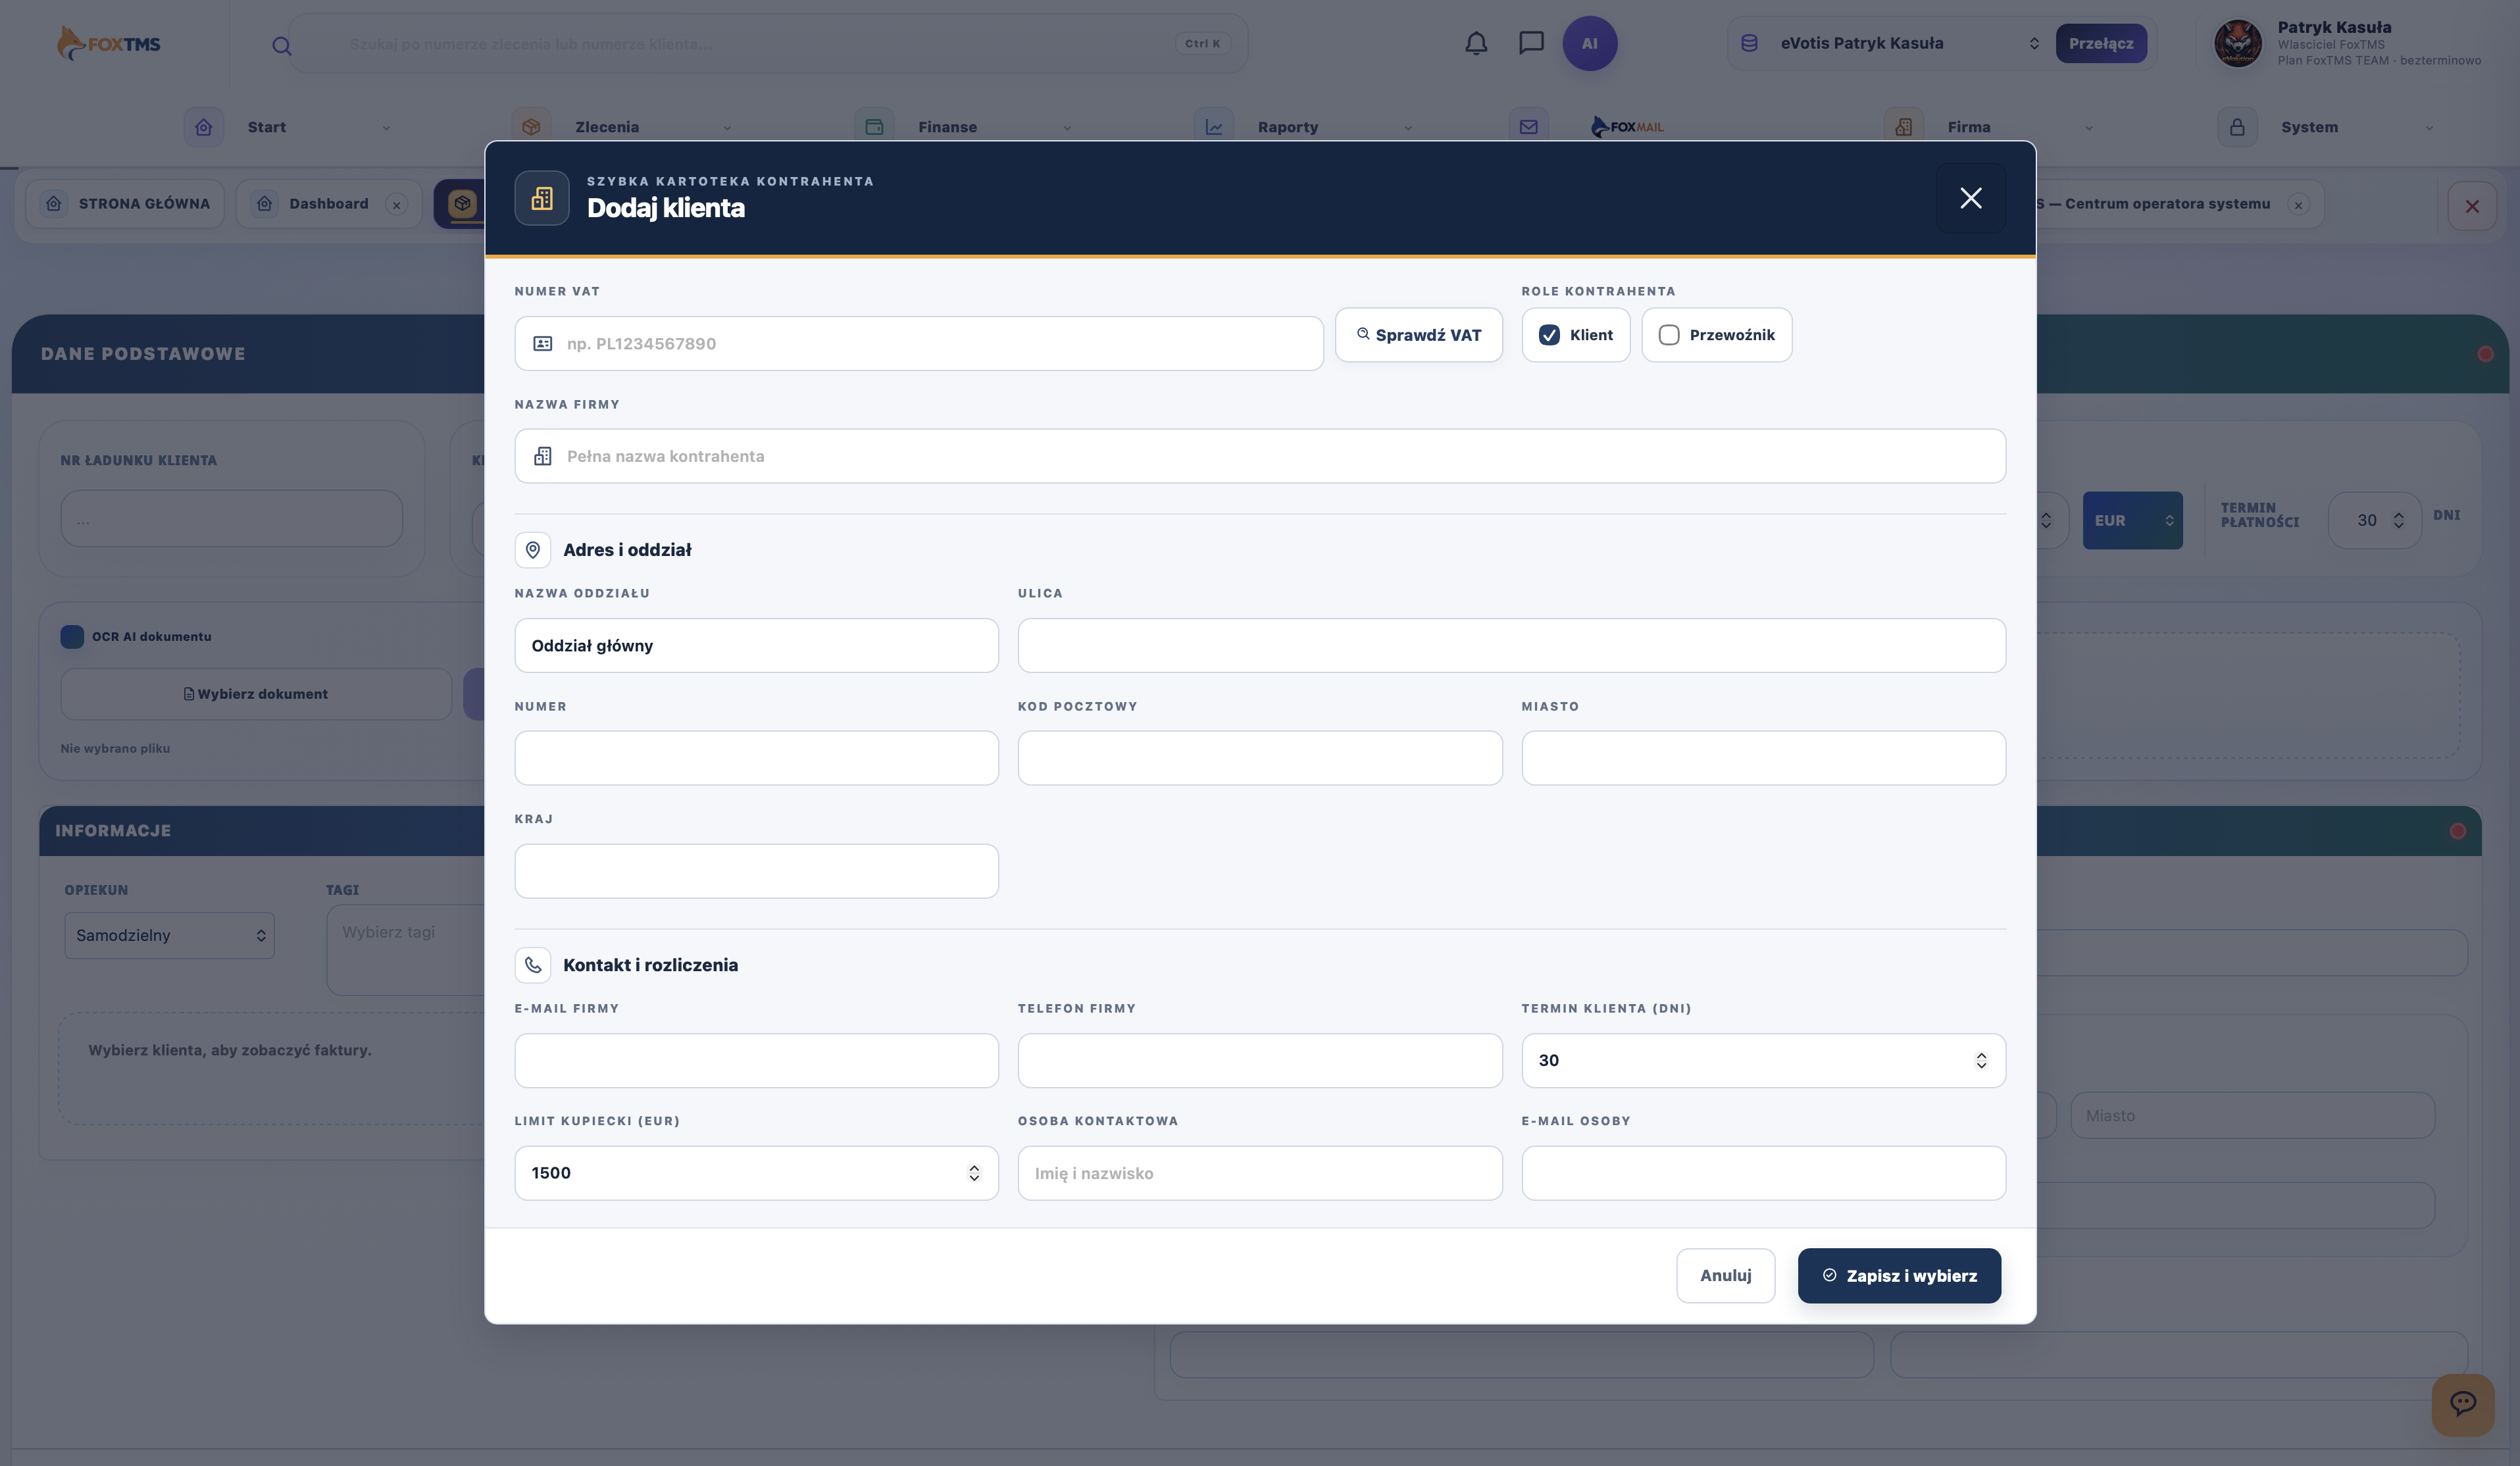Click the FoxTMS logo
The width and height of the screenshot is (2520, 1466).
[x=109, y=43]
